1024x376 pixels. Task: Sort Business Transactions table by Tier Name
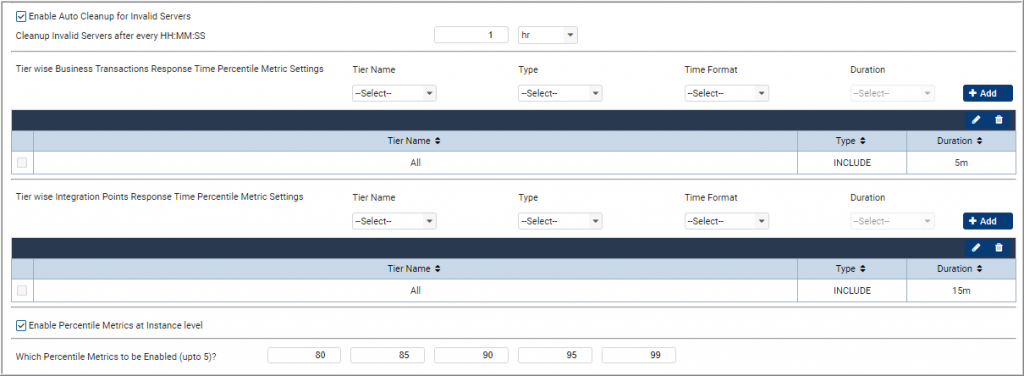[x=415, y=140]
